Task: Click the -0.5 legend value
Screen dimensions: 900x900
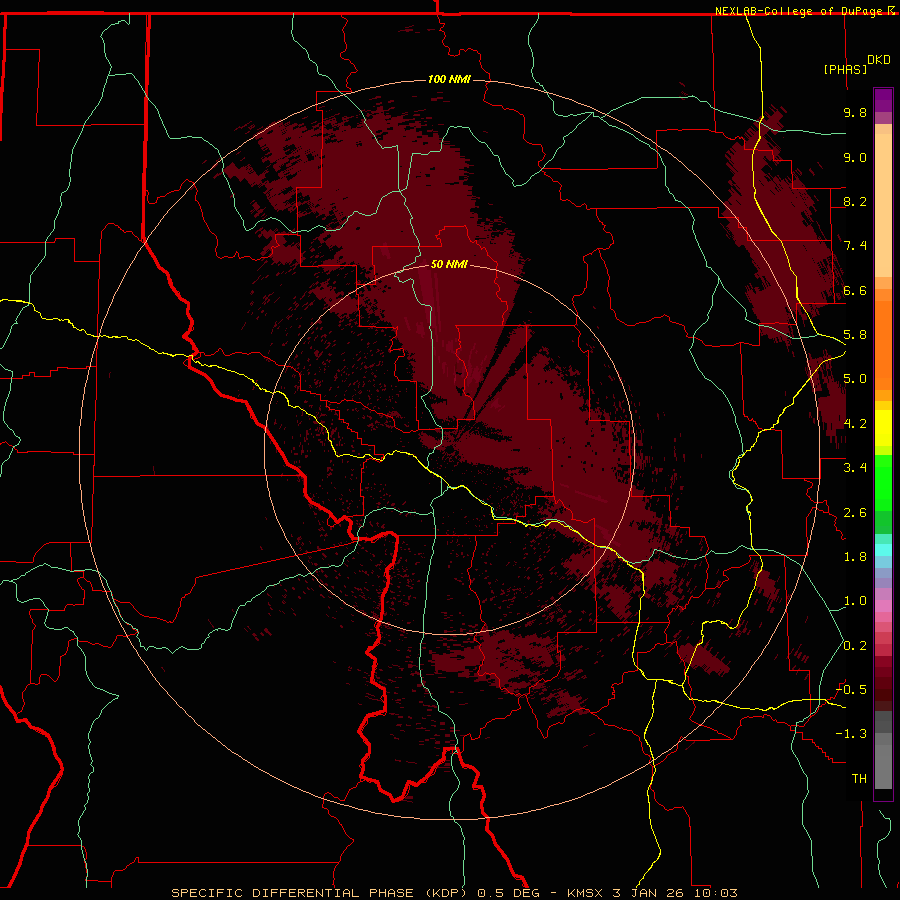Action: pos(851,690)
